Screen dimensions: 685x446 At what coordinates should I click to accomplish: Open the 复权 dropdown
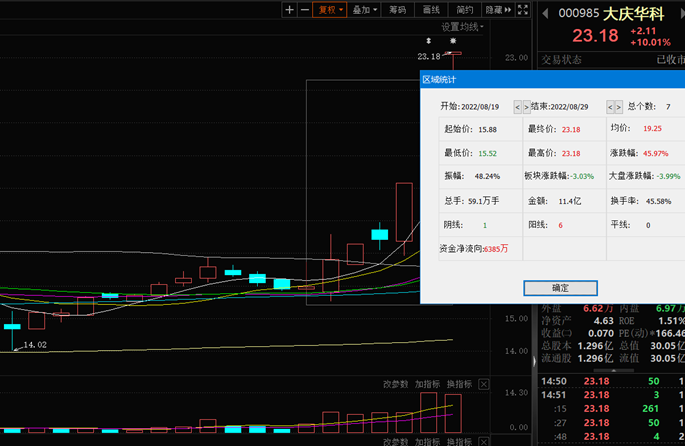pyautogui.click(x=329, y=10)
